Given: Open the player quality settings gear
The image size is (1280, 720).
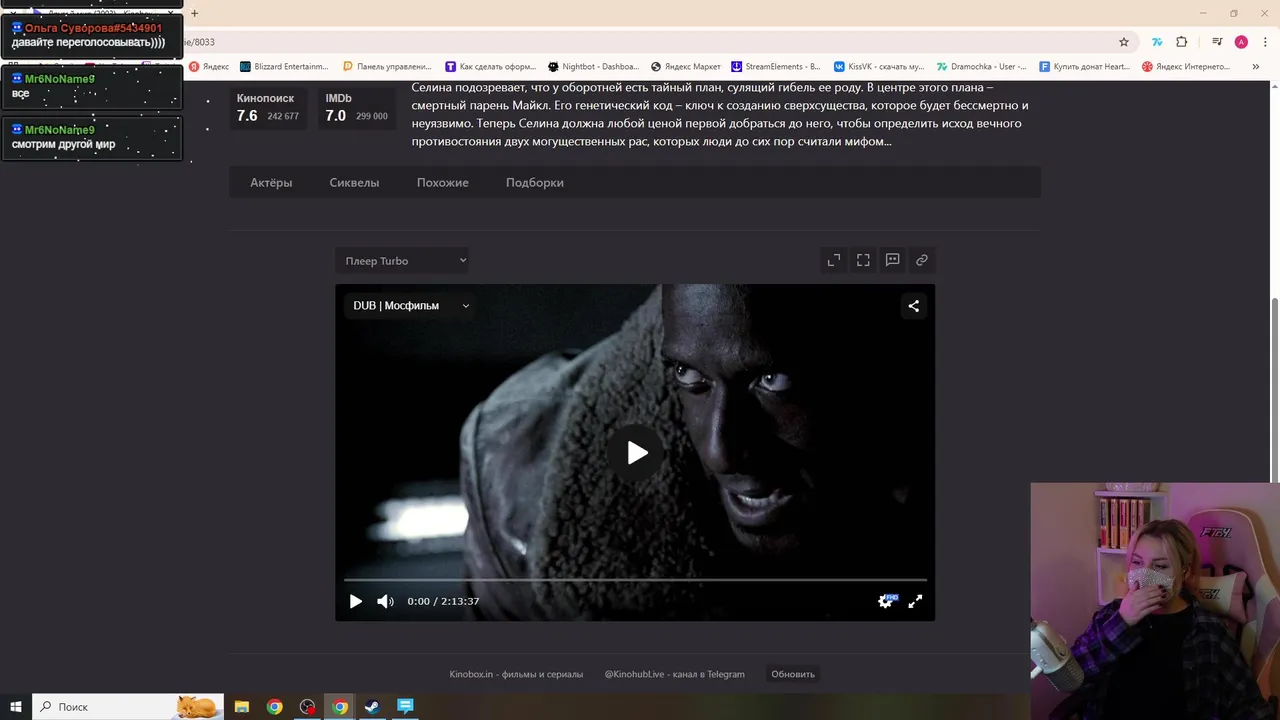Looking at the screenshot, I should click(x=886, y=601).
